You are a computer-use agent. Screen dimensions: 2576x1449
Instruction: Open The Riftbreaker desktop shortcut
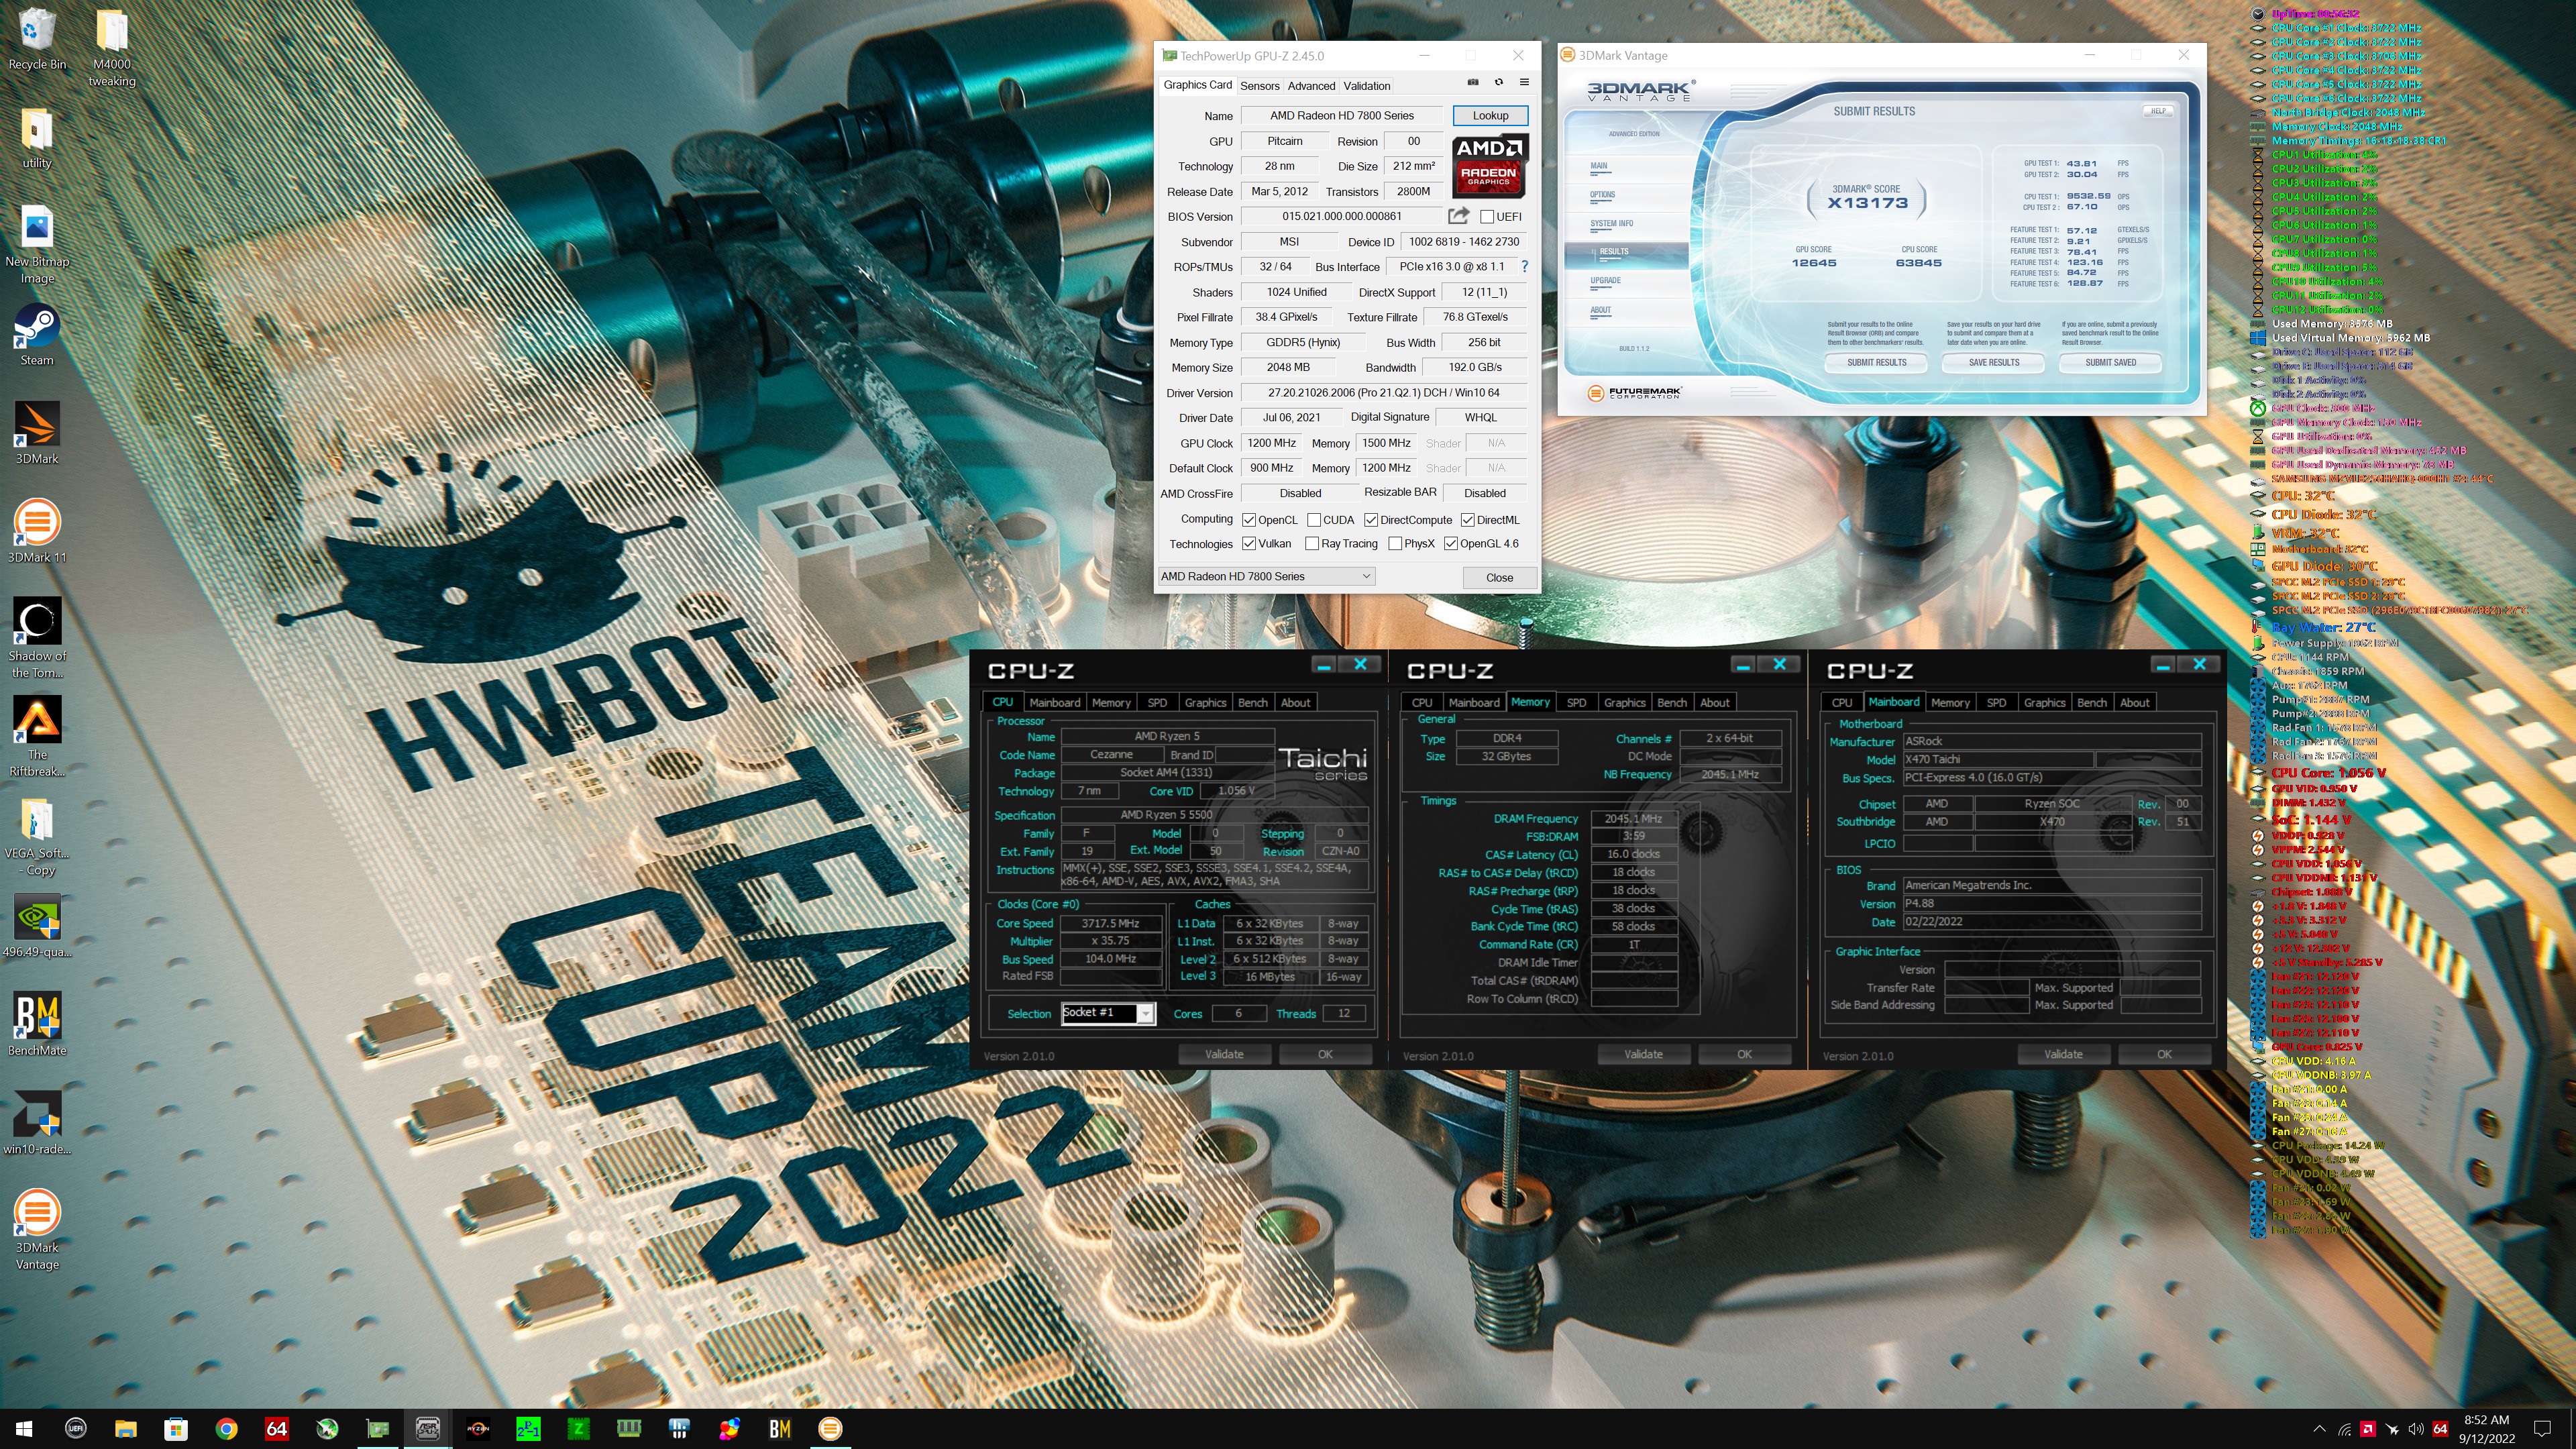click(x=37, y=736)
